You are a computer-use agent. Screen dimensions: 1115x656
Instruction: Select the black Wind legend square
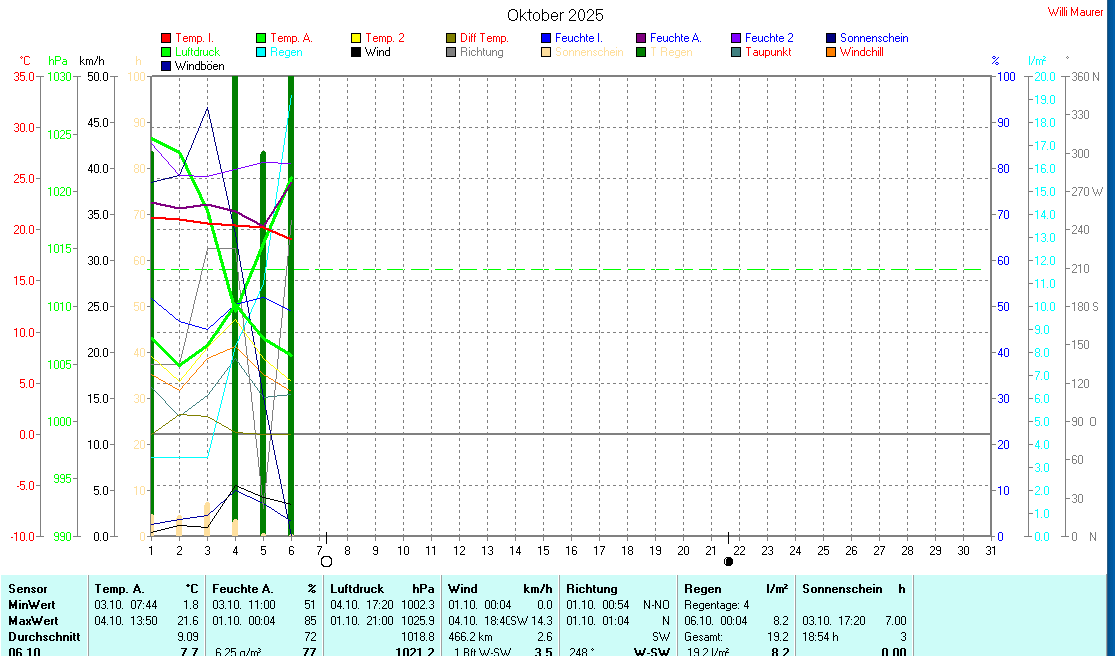[356, 52]
